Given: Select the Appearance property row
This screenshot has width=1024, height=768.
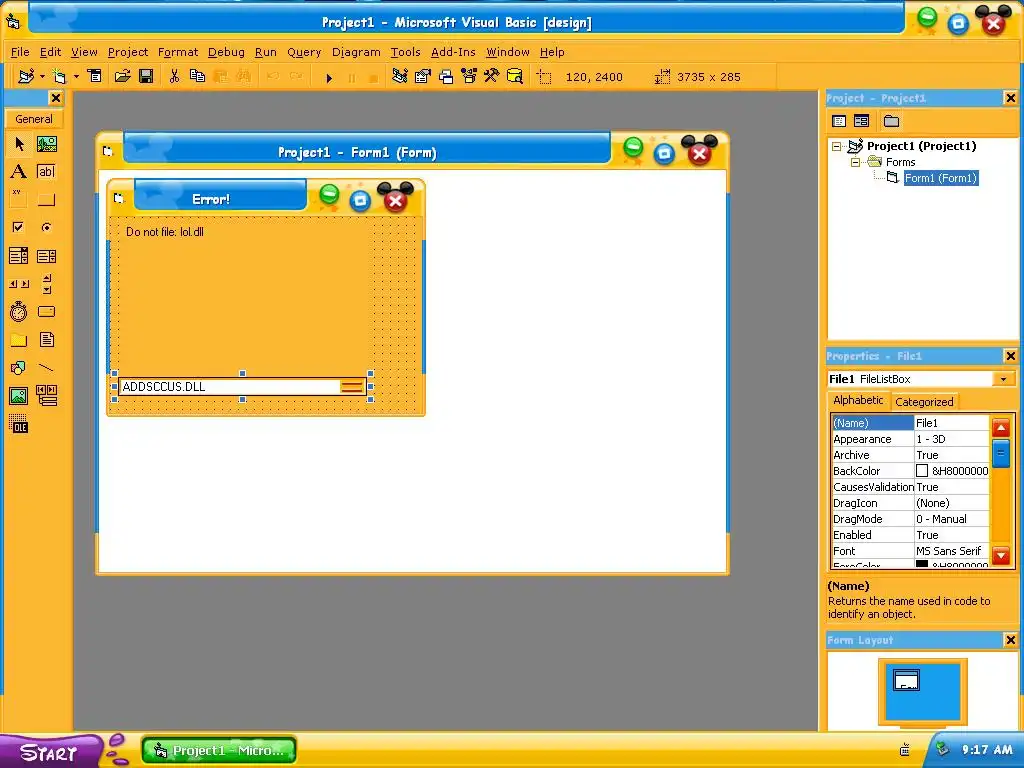Looking at the screenshot, I should (x=910, y=439).
